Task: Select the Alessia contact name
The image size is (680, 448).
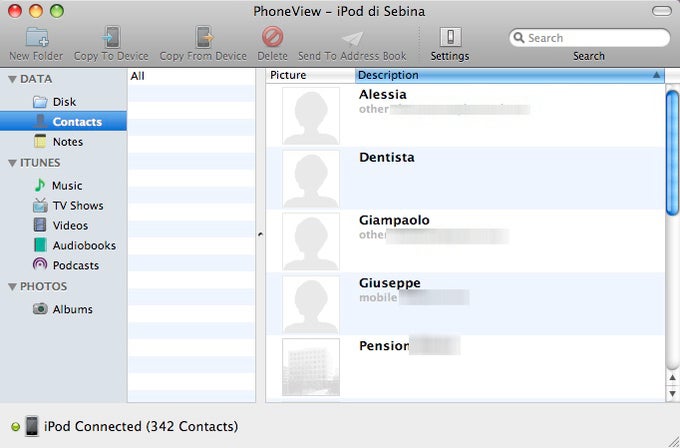Action: [382, 94]
